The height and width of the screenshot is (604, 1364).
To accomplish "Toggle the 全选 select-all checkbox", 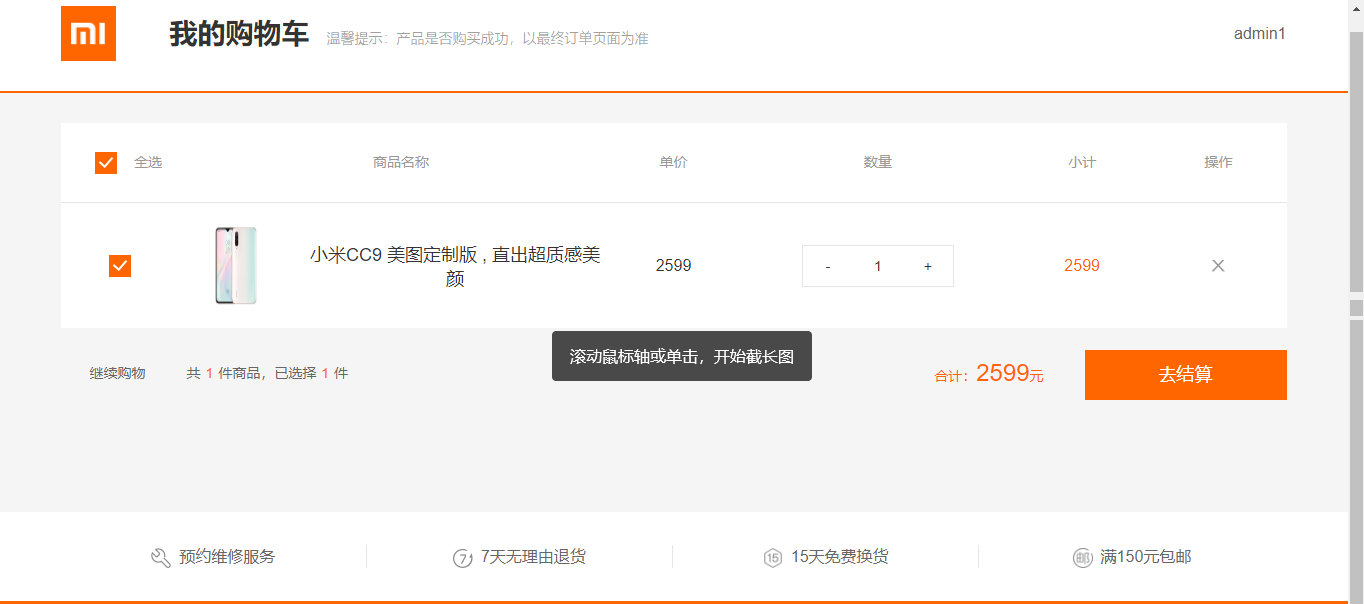I will click(x=106, y=162).
